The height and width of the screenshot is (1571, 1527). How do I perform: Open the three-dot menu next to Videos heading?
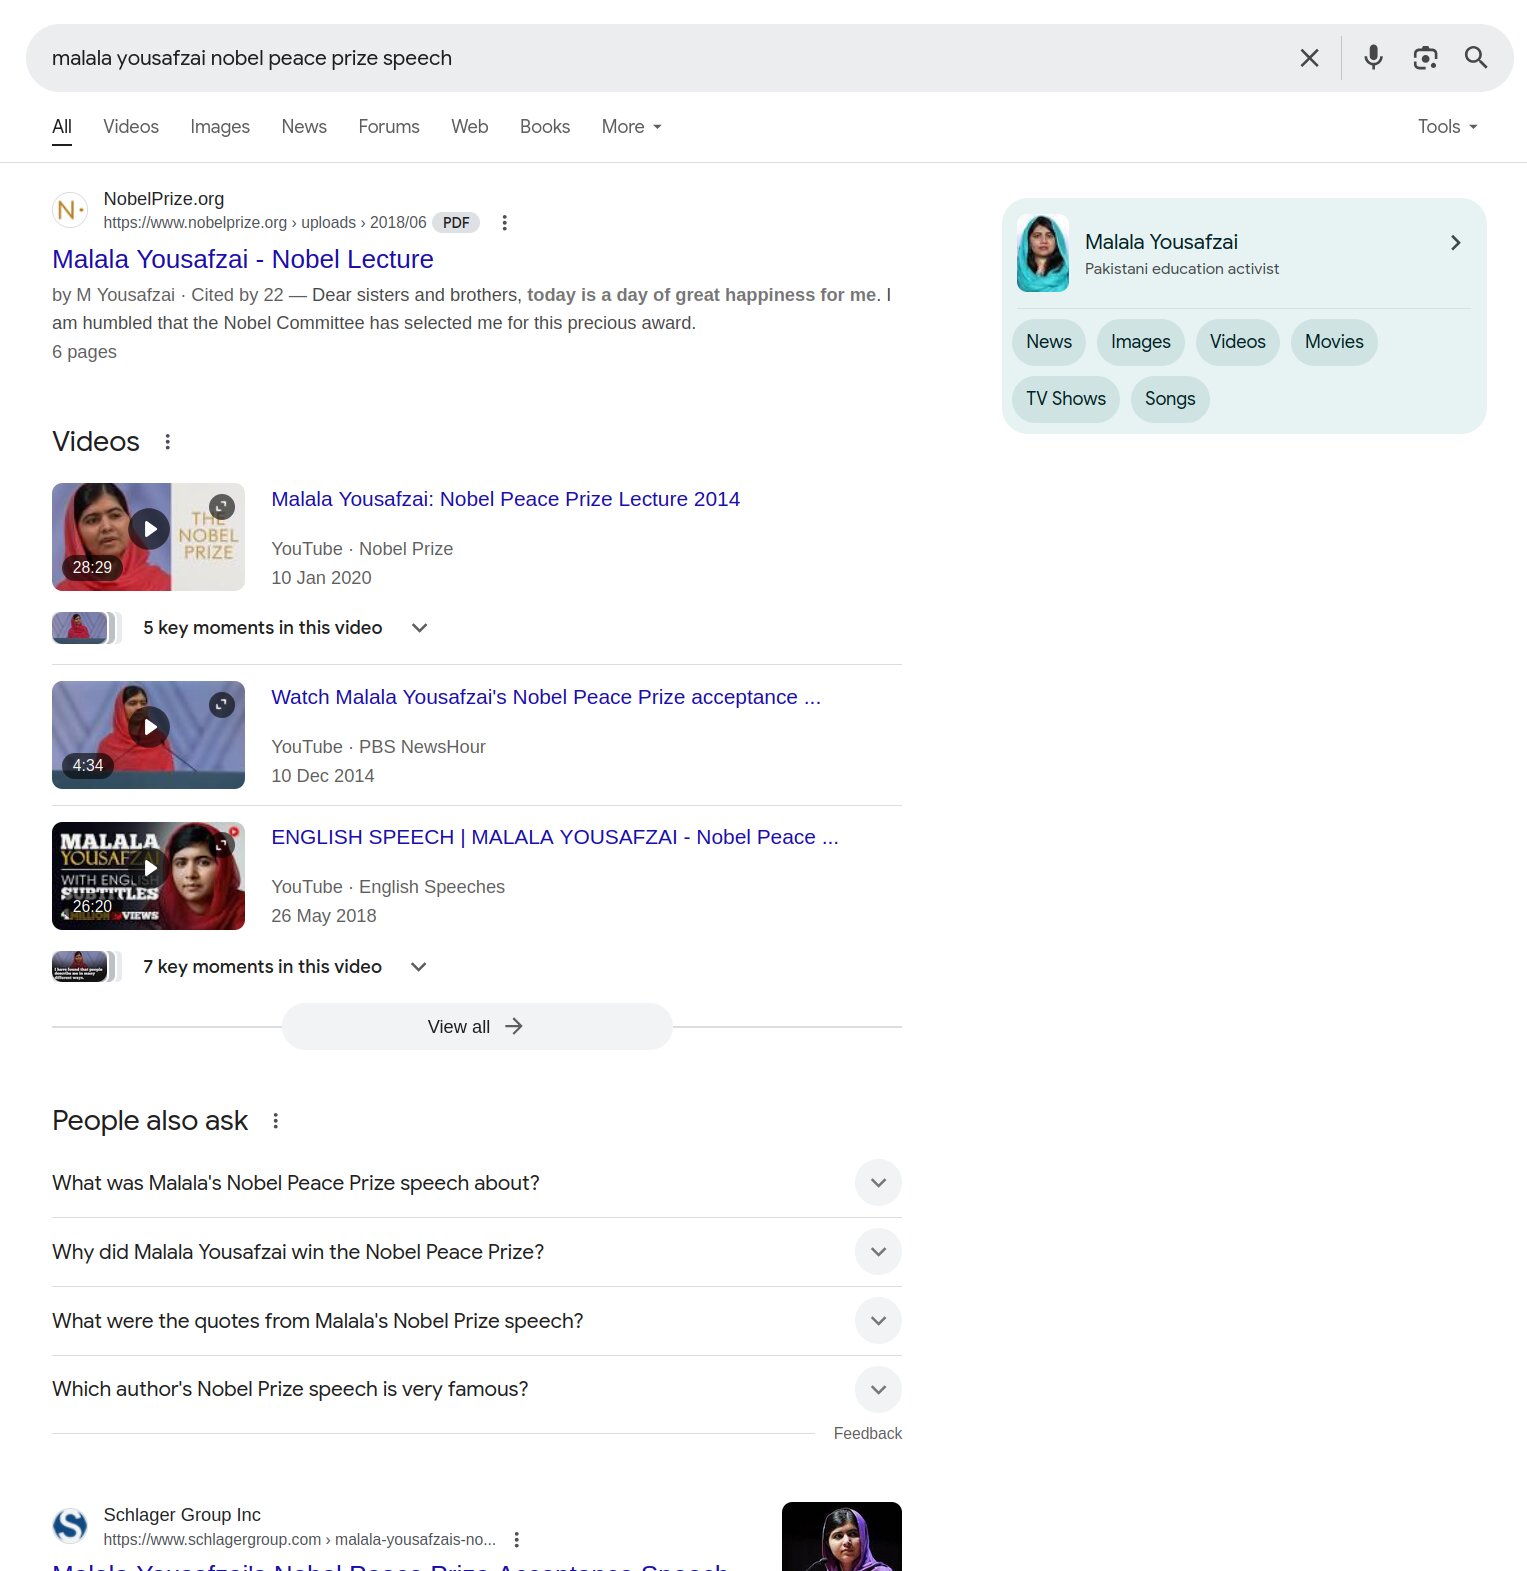point(168,442)
